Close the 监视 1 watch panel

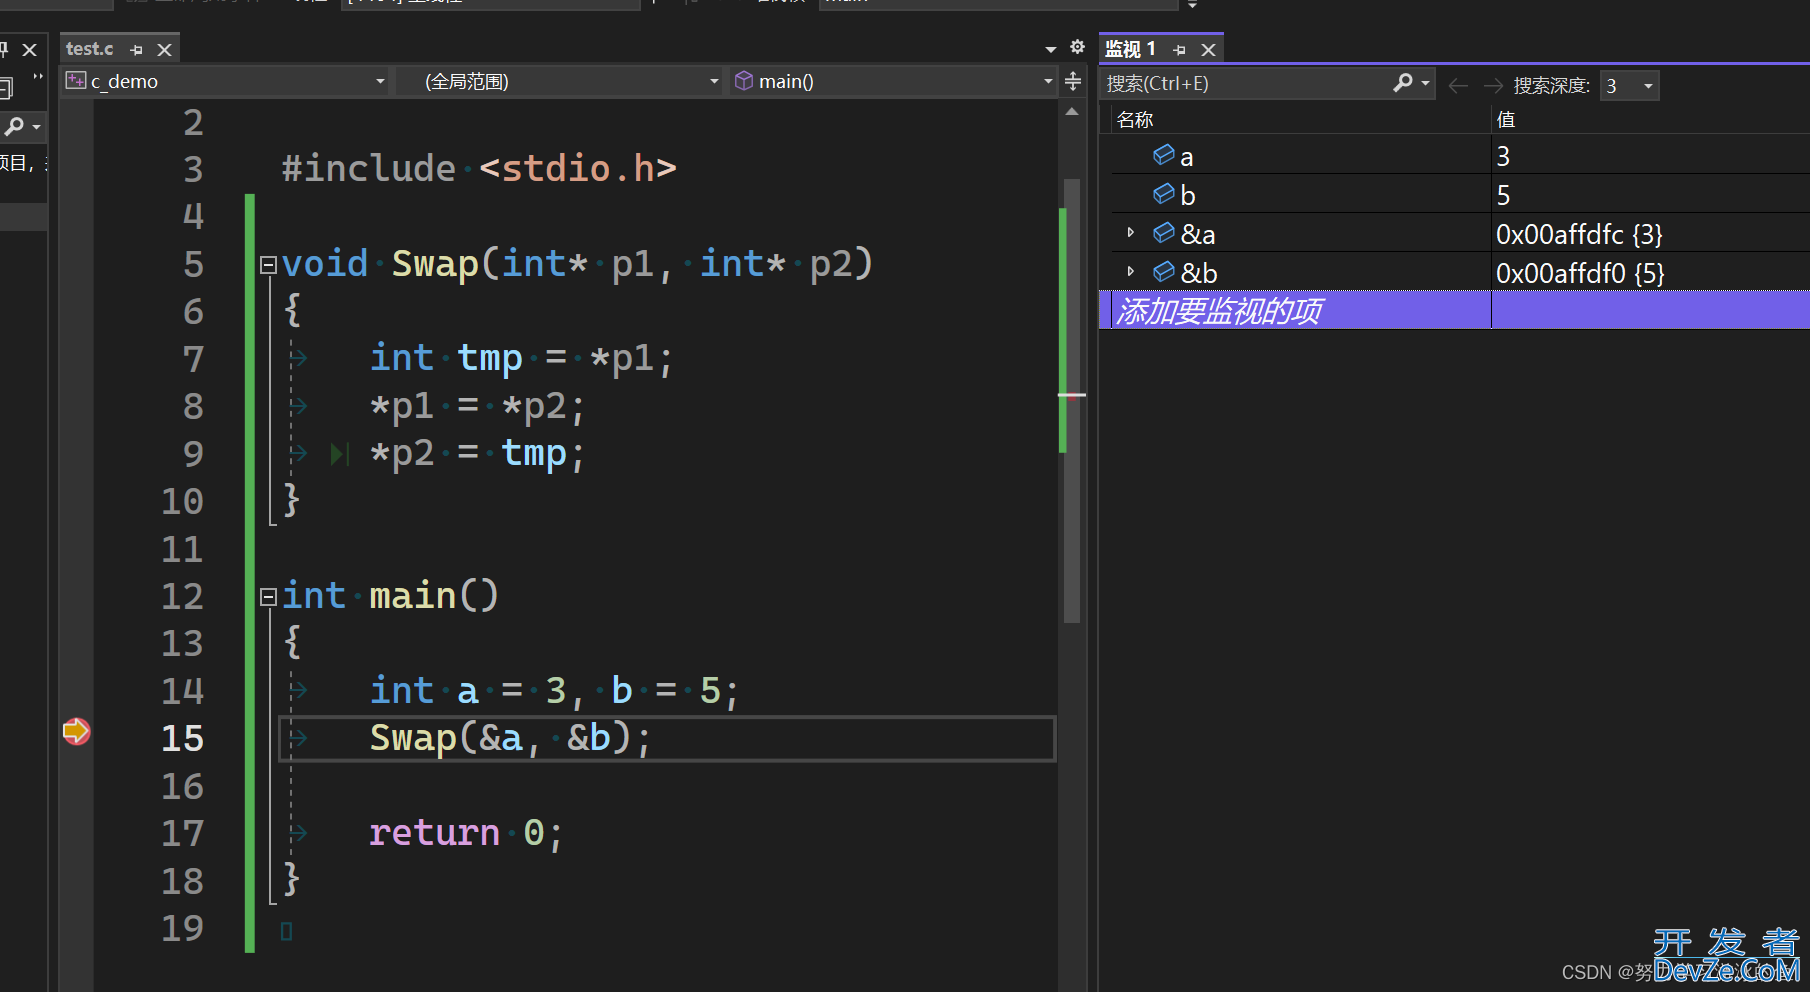click(x=1209, y=50)
